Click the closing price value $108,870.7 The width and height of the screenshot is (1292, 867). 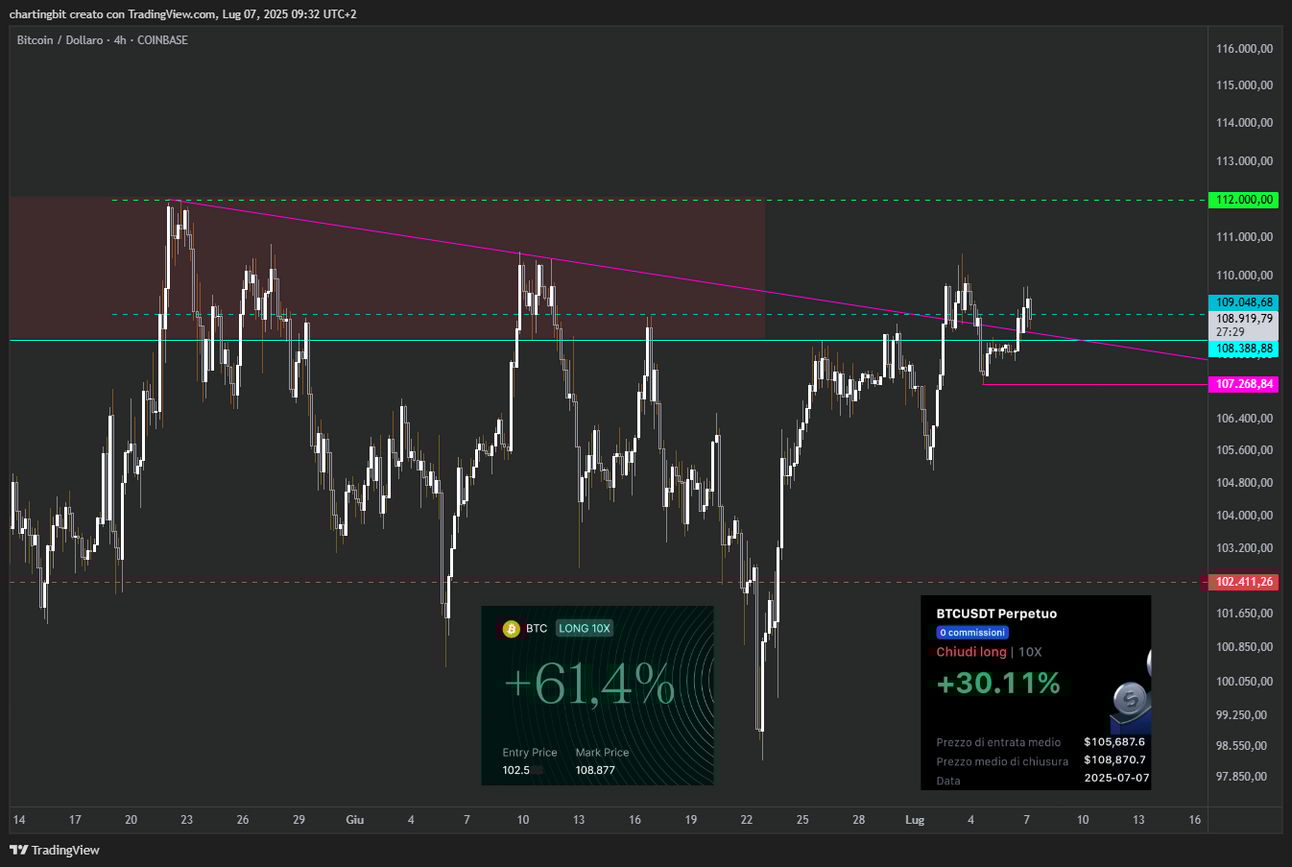pos(1114,761)
